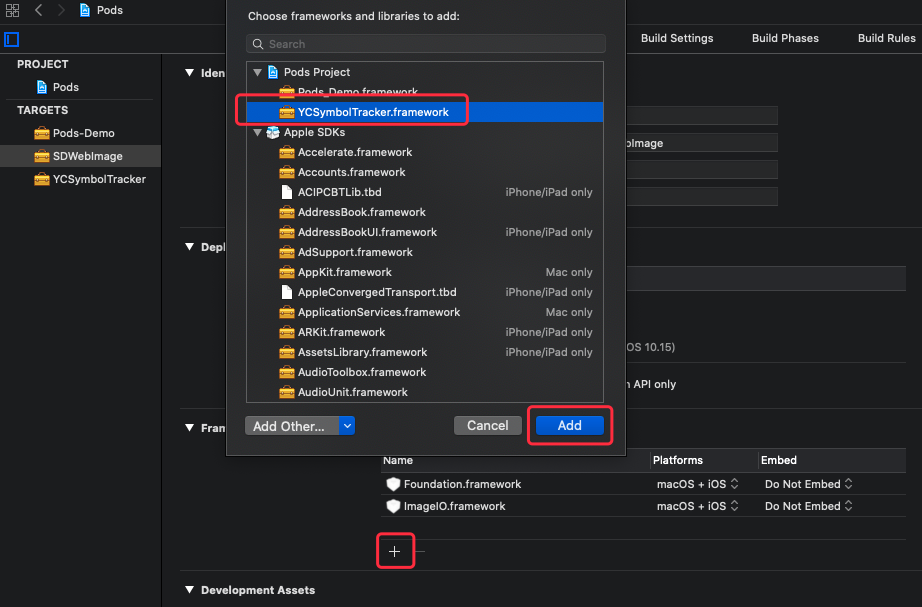Click the Platforms column header

click(677, 461)
